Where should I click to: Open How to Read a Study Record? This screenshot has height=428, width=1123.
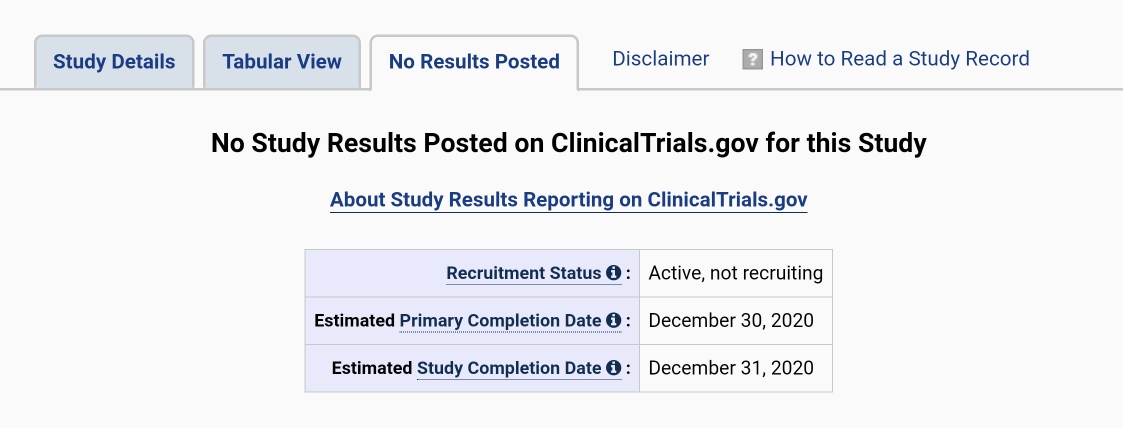[x=899, y=59]
